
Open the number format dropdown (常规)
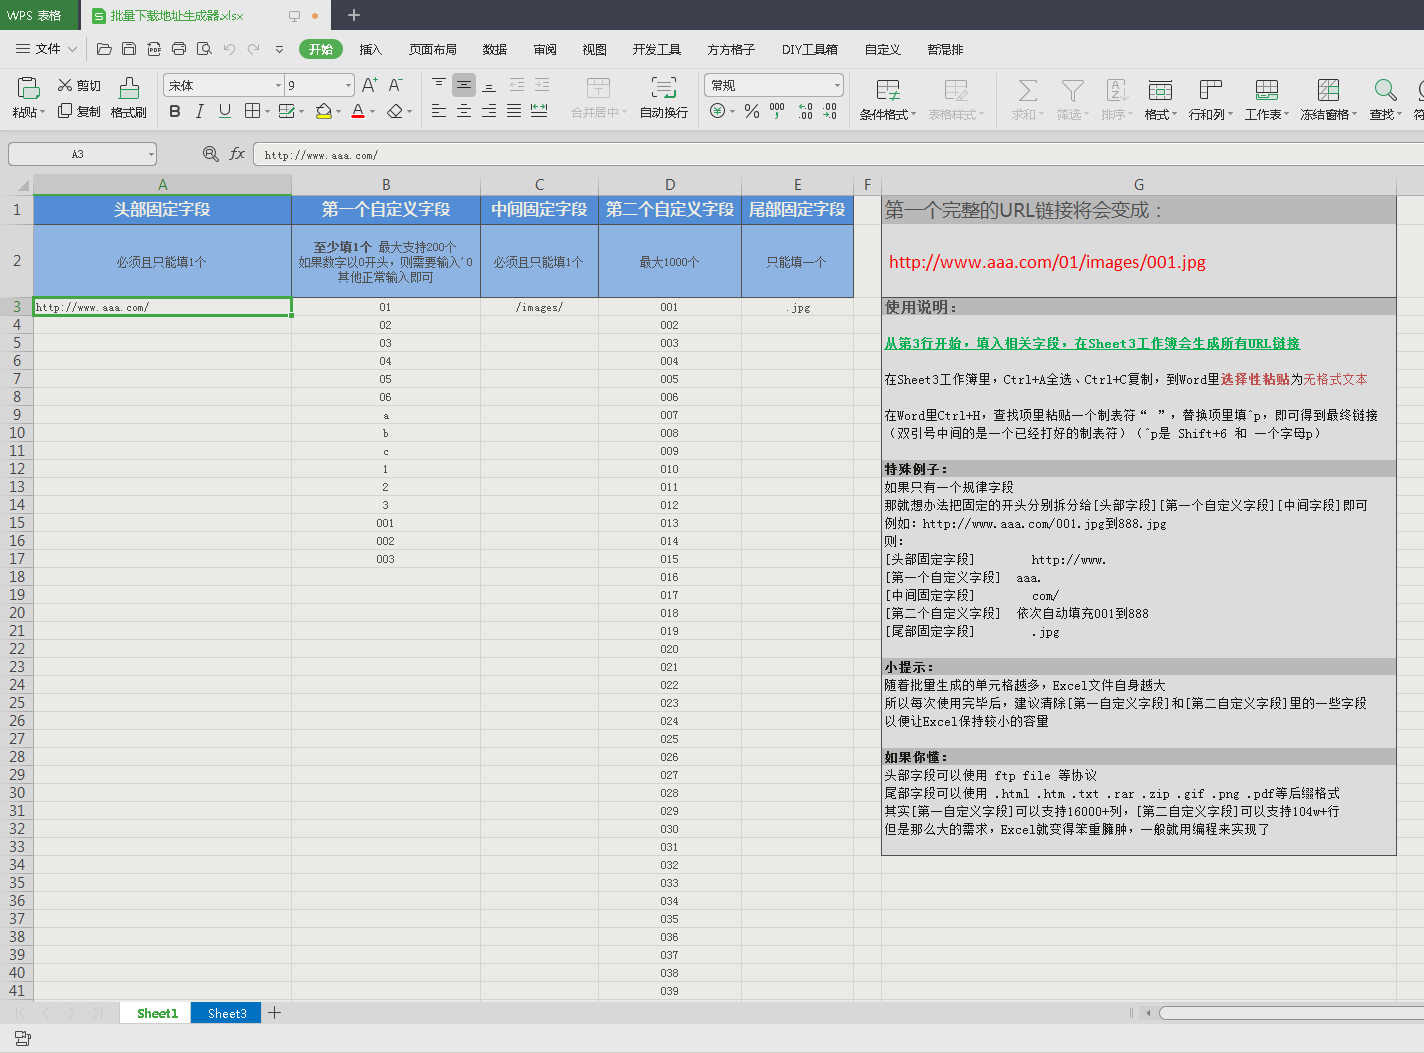coord(837,86)
